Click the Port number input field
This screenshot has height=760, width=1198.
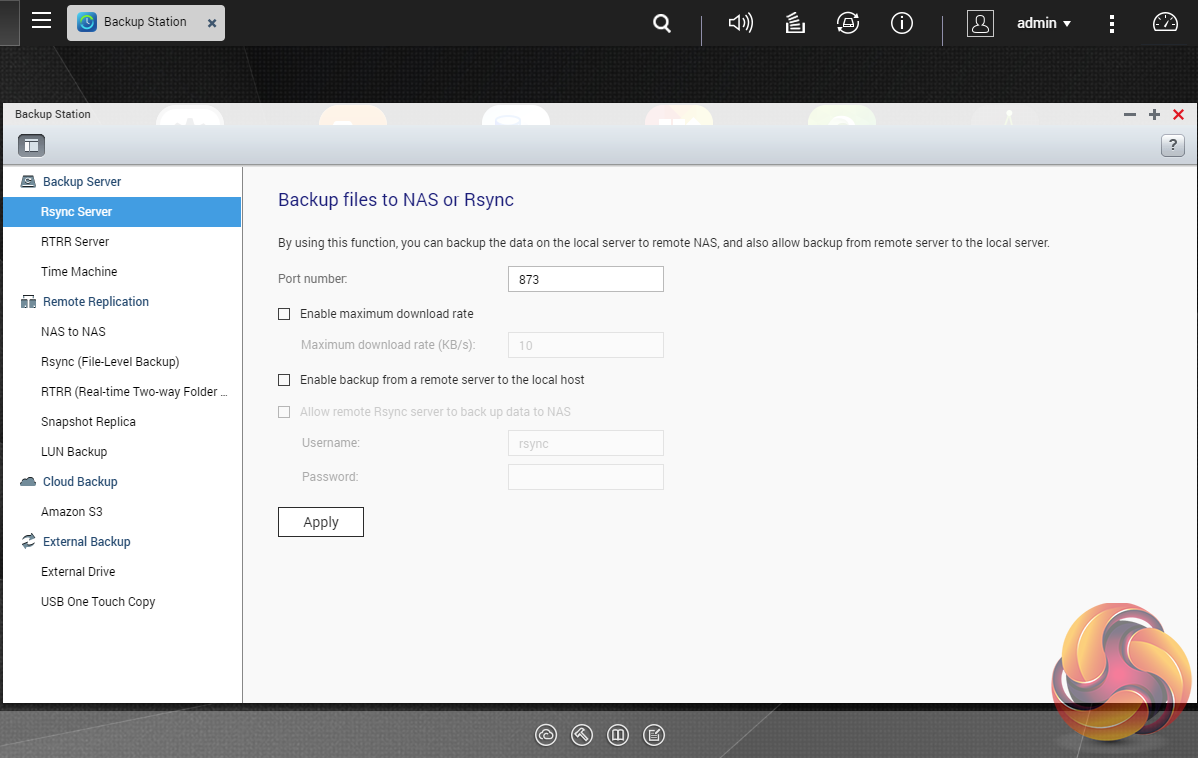coord(585,279)
